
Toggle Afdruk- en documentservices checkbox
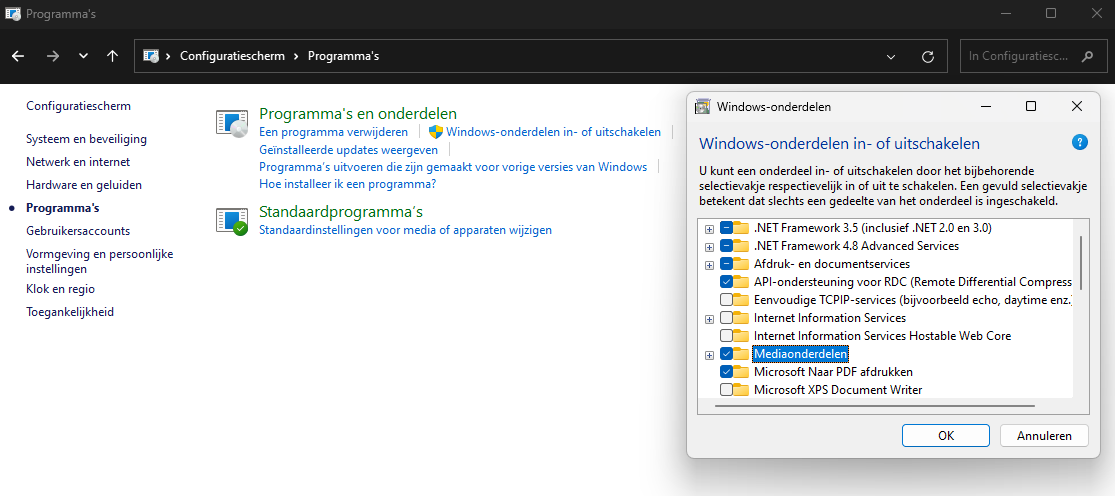tap(726, 264)
